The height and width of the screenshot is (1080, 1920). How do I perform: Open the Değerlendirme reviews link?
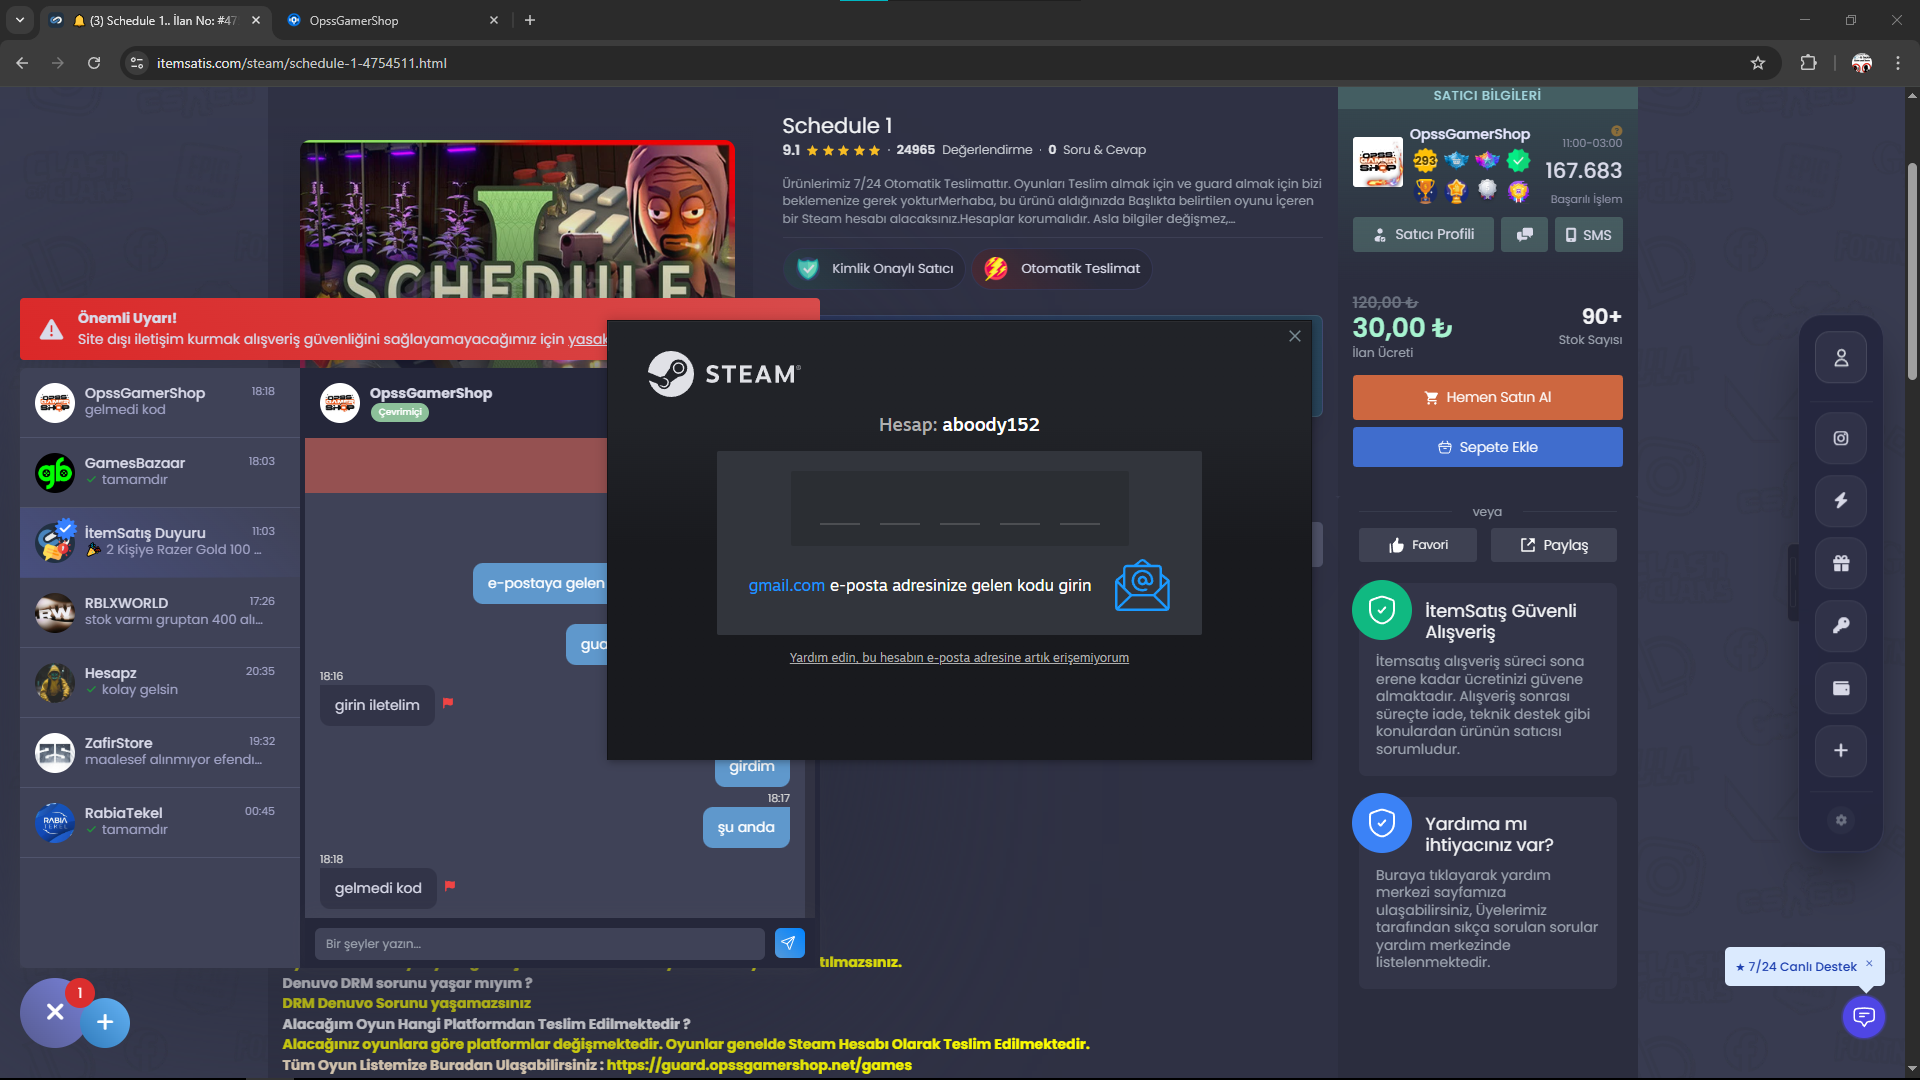click(x=964, y=150)
